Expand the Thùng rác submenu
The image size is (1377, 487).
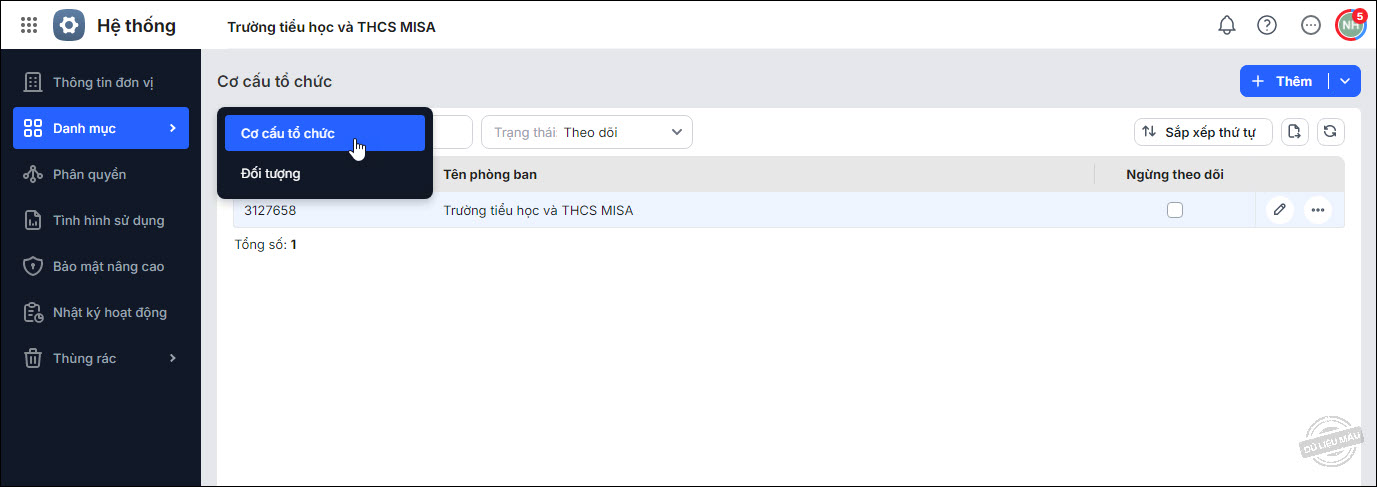click(x=172, y=358)
